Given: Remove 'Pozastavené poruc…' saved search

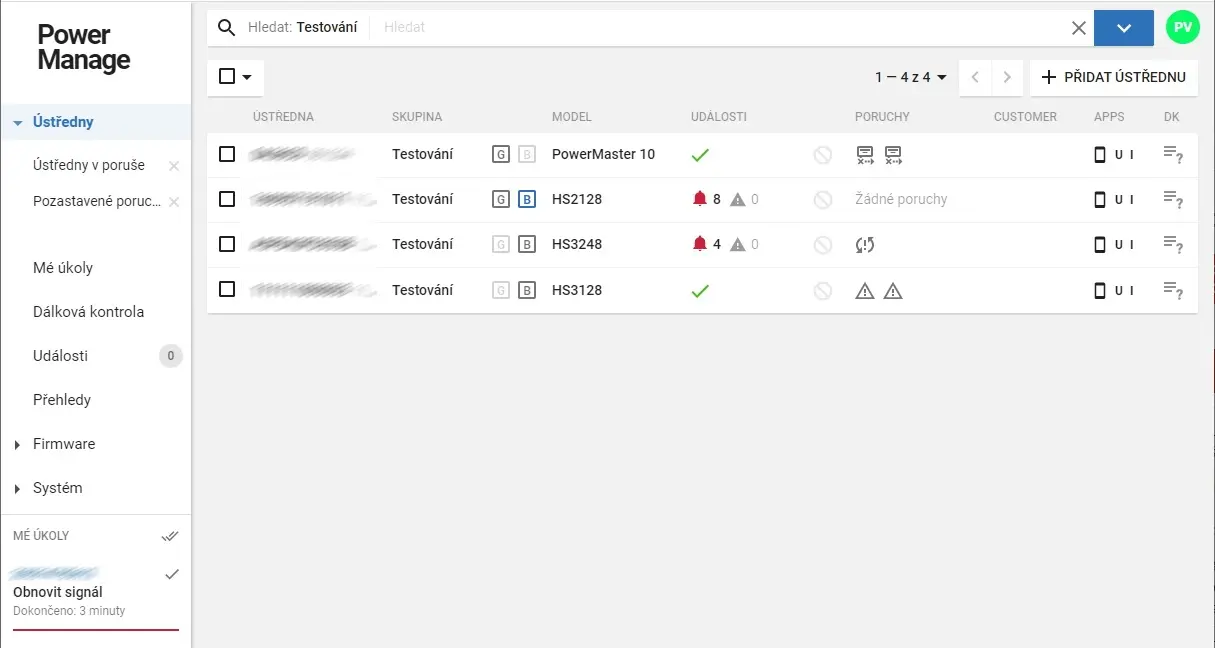Looking at the screenshot, I should click(x=174, y=202).
